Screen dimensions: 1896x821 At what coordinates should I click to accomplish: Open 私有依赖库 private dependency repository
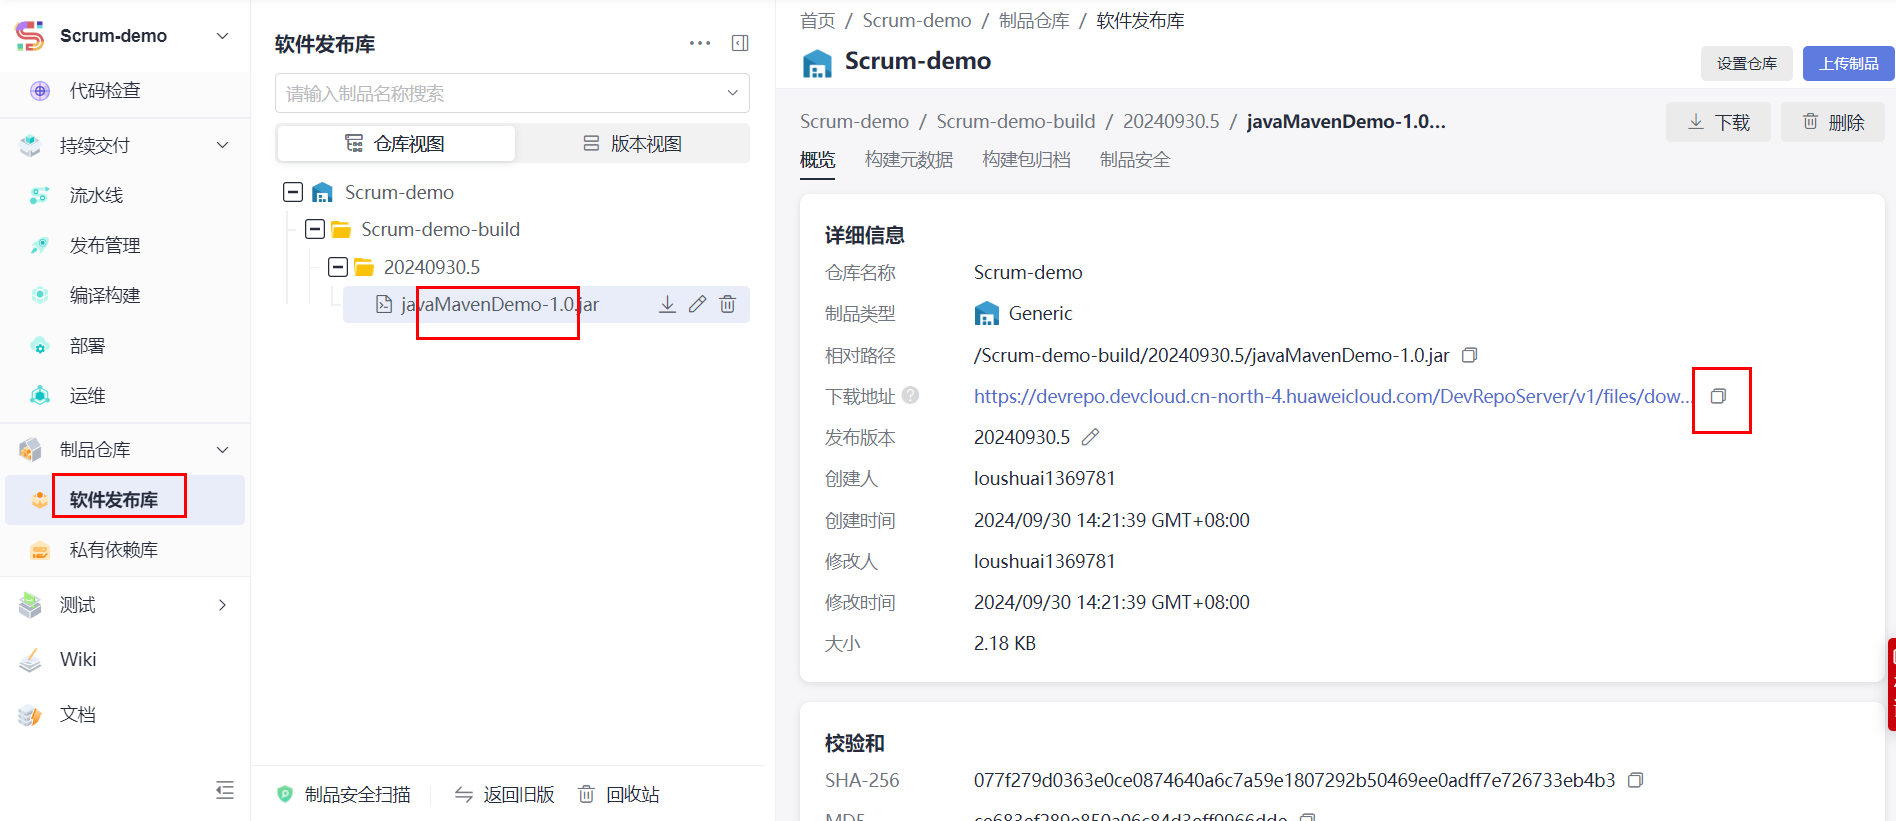click(x=114, y=550)
